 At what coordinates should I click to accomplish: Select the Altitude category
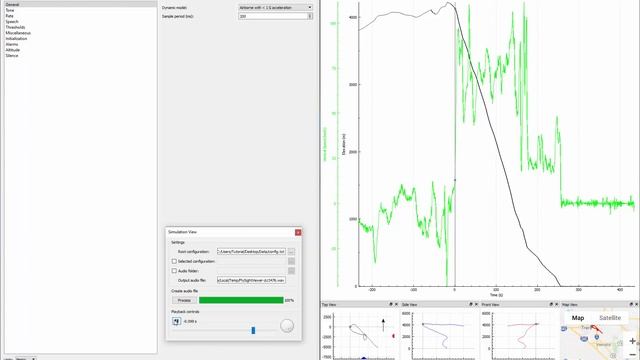click(x=13, y=50)
